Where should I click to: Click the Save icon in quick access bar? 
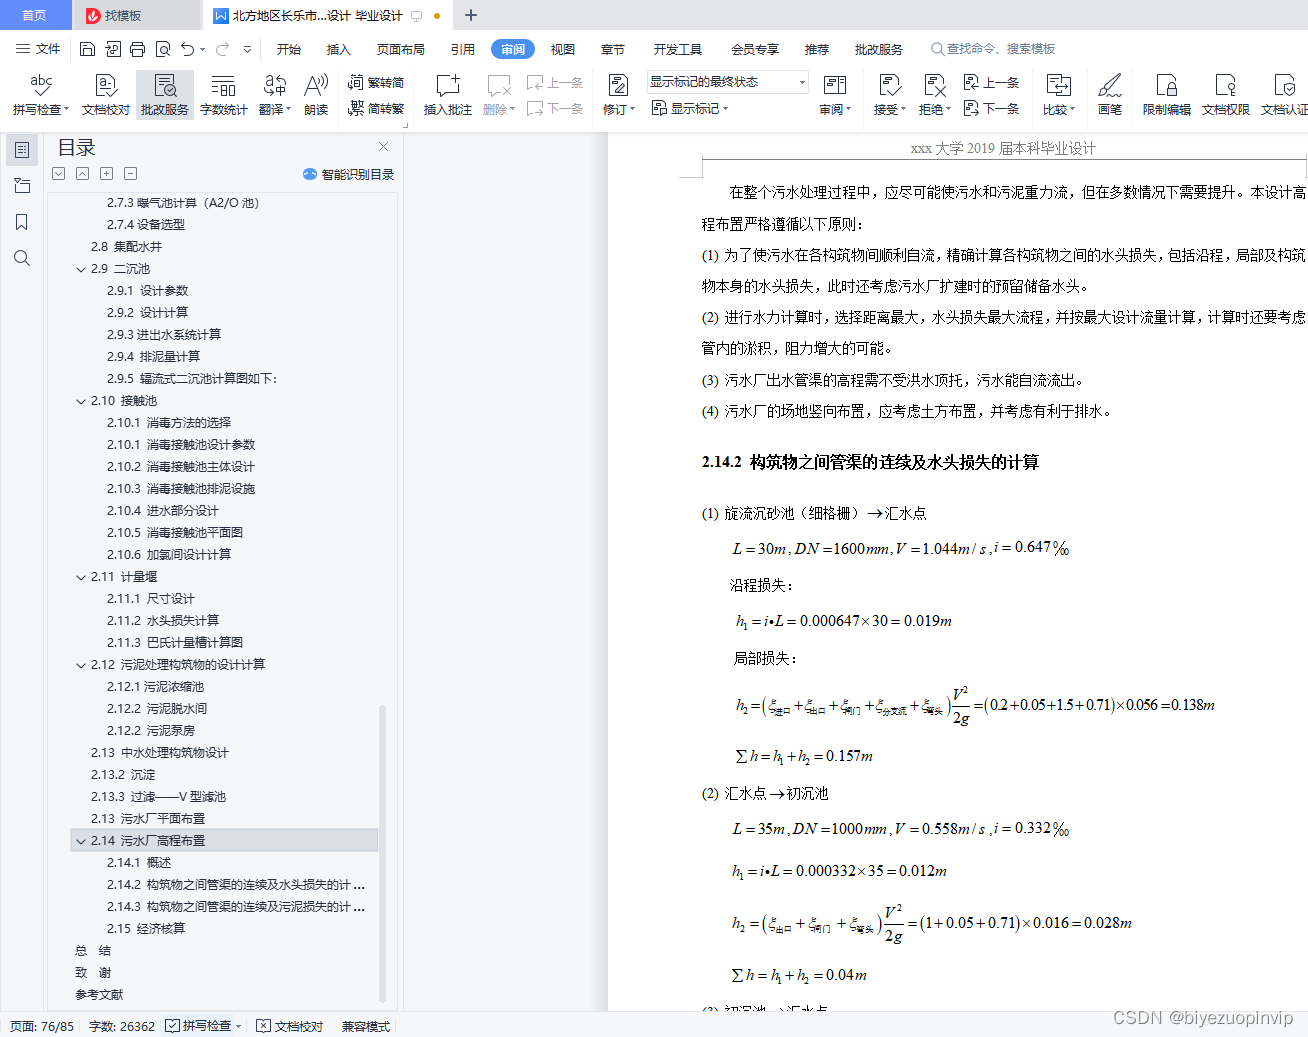click(87, 49)
